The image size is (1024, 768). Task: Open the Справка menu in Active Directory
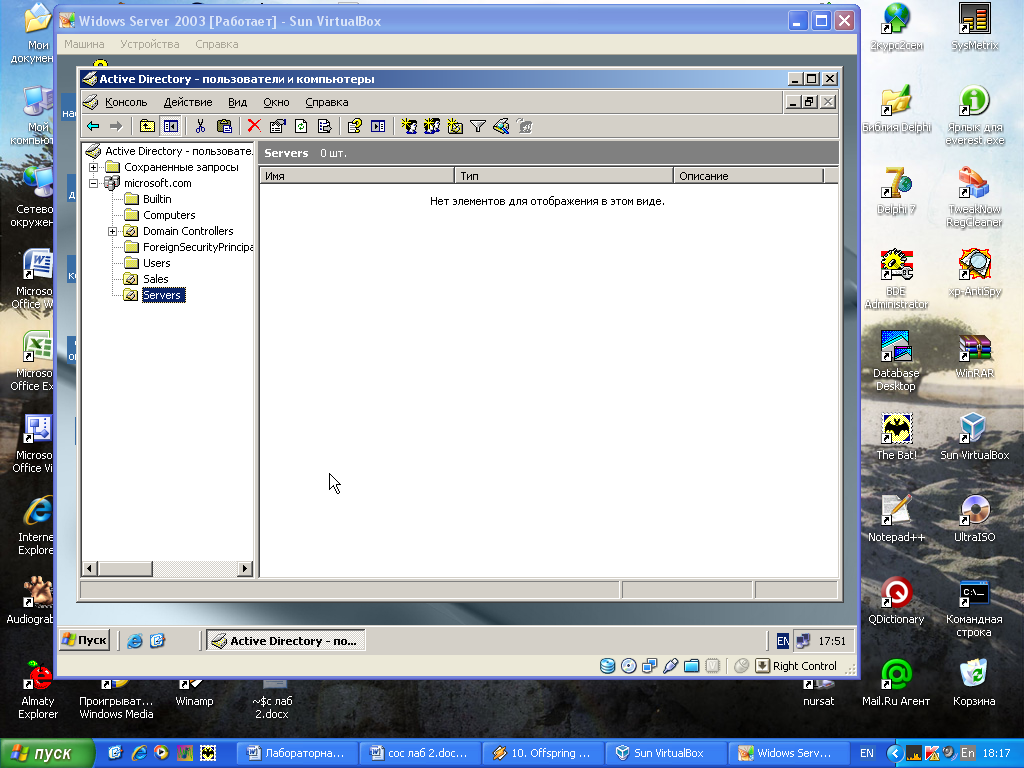click(327, 102)
